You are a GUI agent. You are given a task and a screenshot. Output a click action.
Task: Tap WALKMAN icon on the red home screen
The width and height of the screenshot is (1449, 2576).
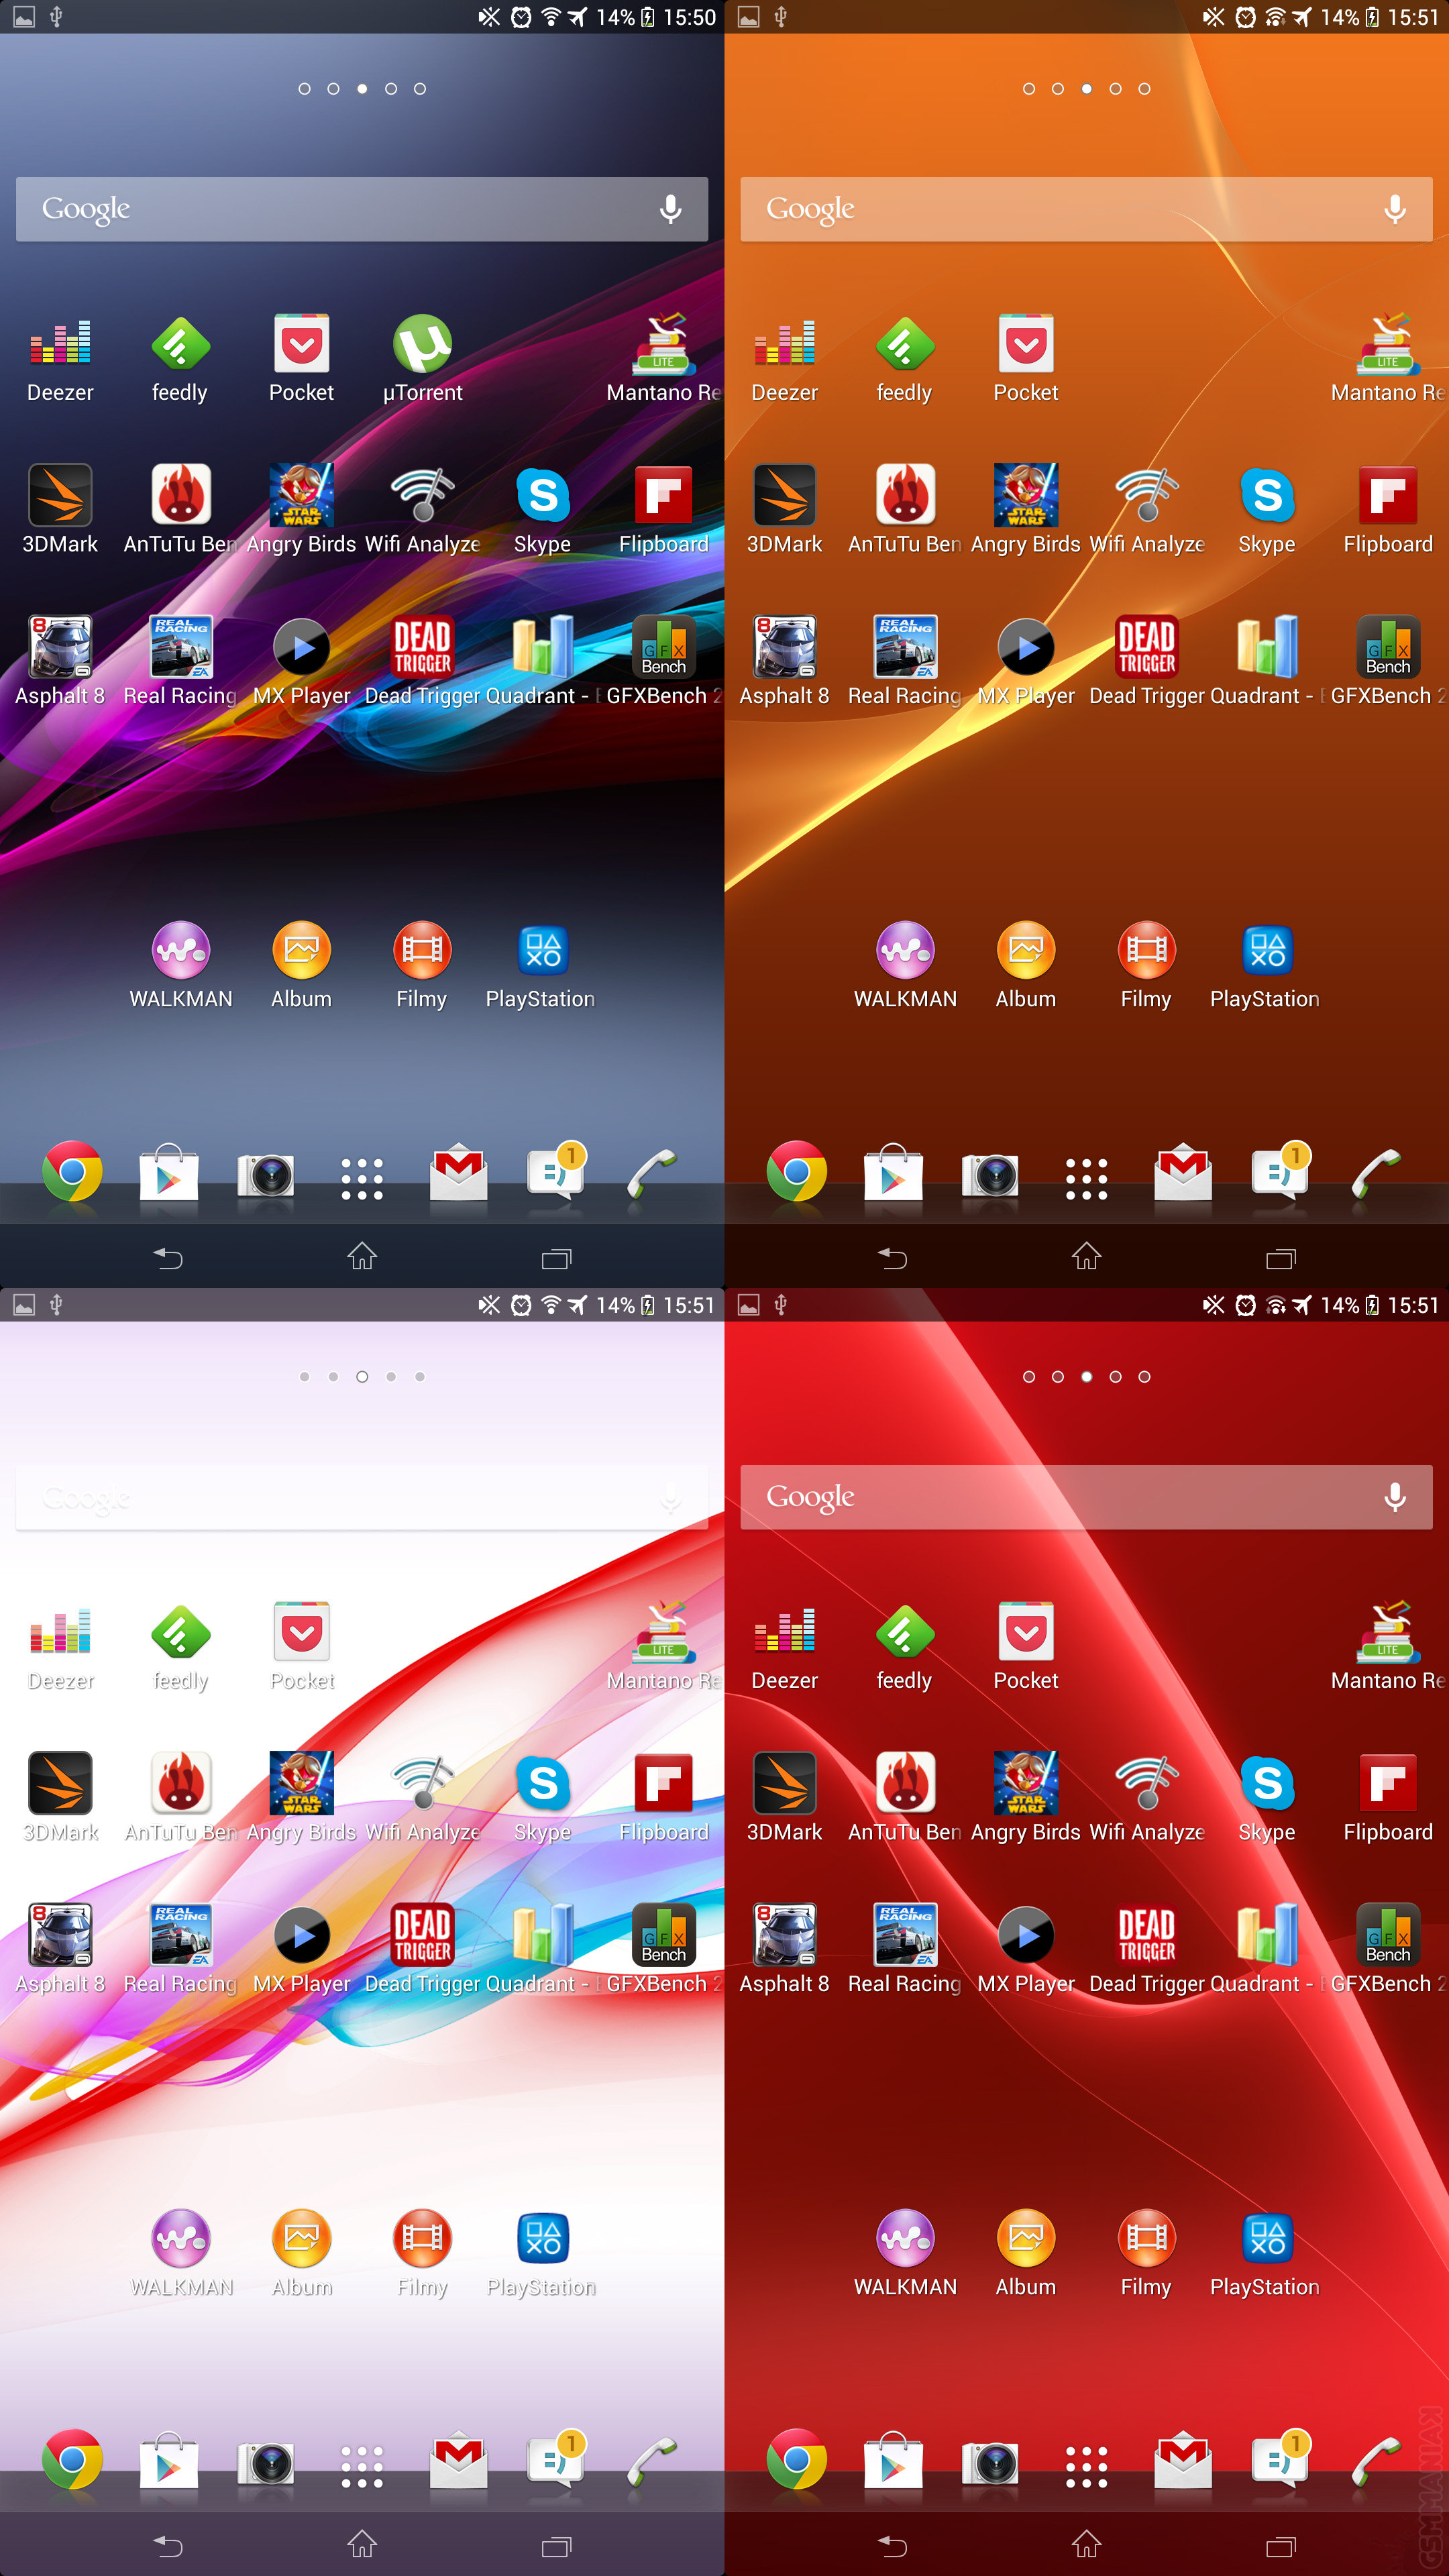pyautogui.click(x=905, y=2238)
